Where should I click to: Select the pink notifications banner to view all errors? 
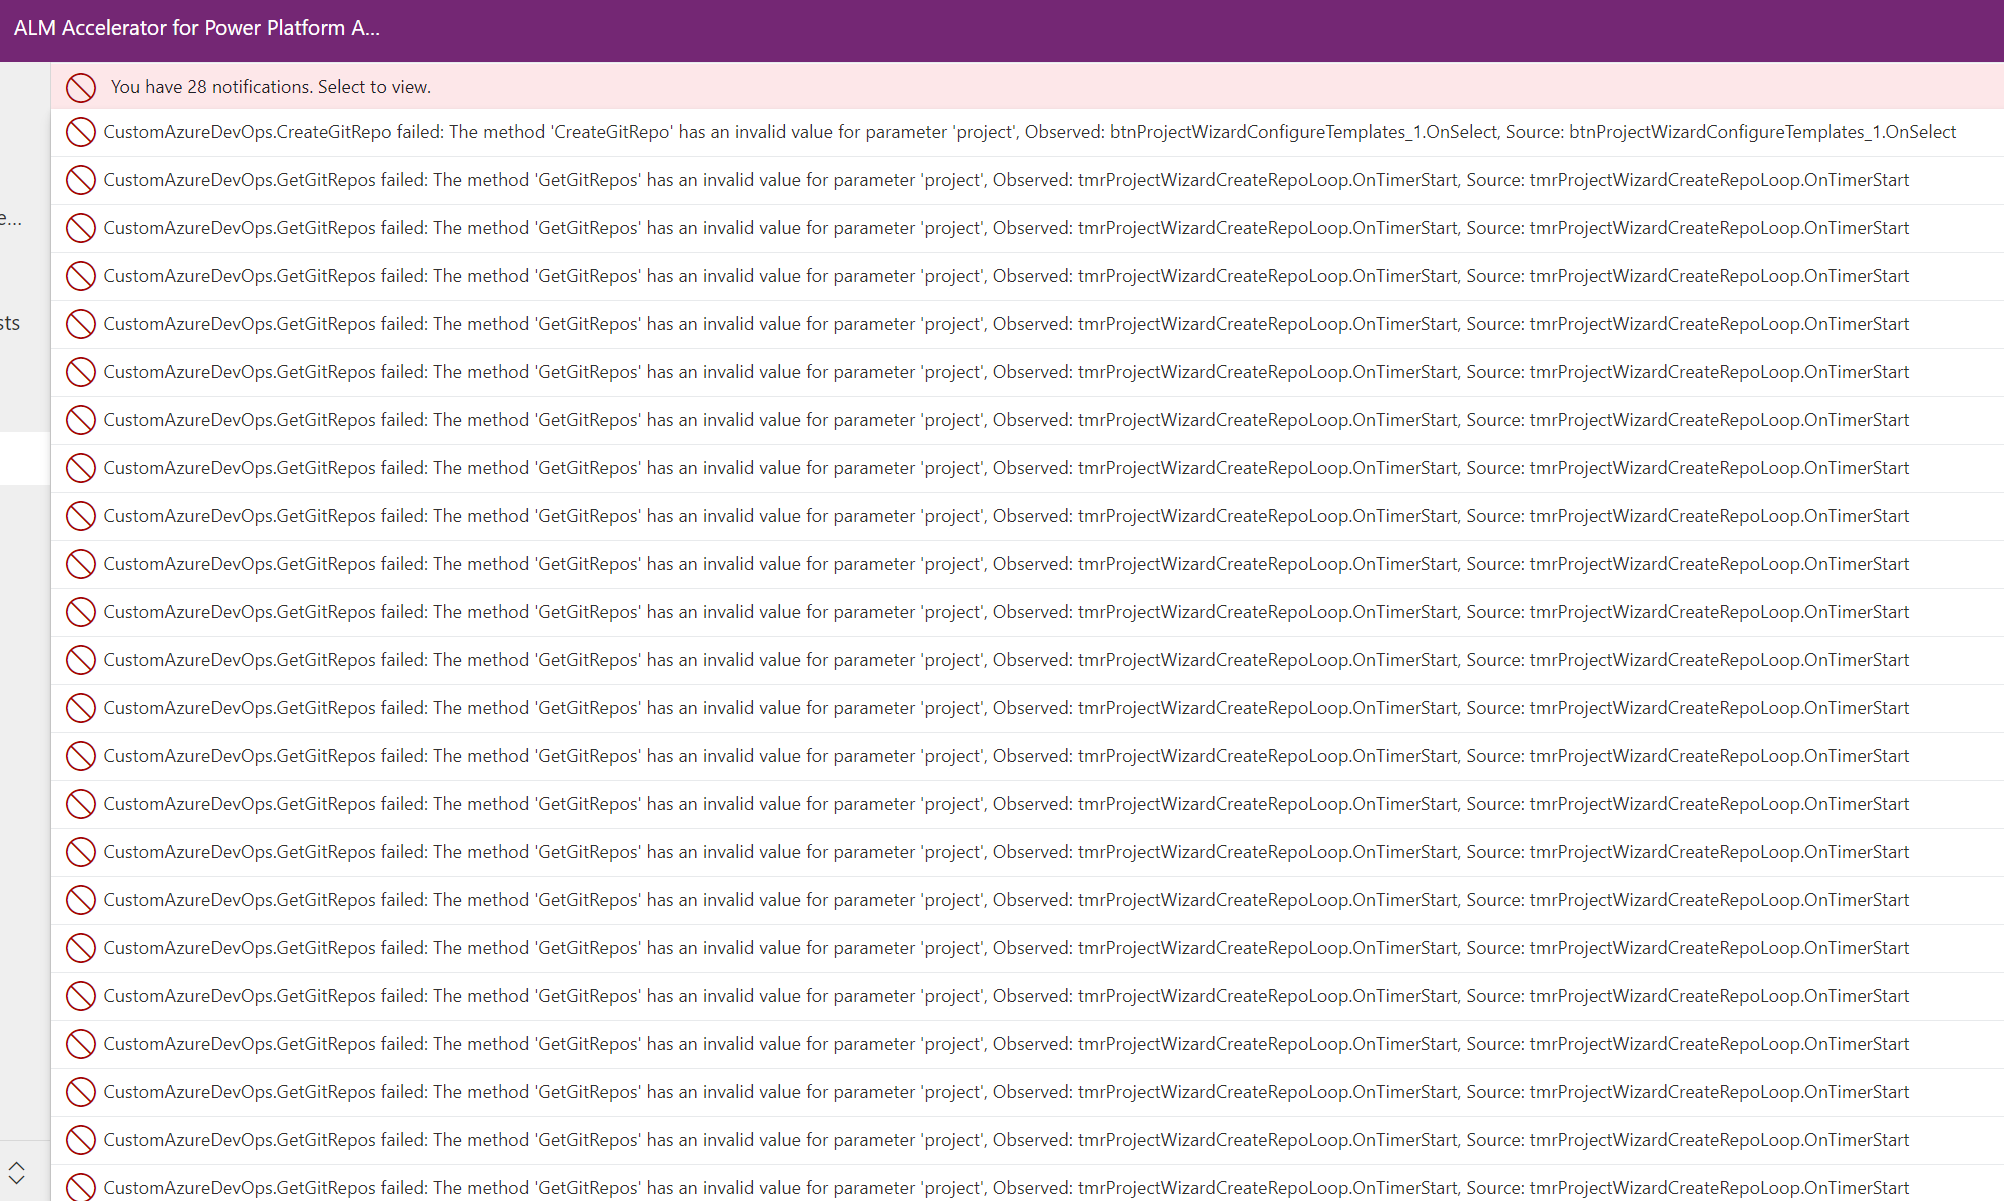[x=600, y=87]
